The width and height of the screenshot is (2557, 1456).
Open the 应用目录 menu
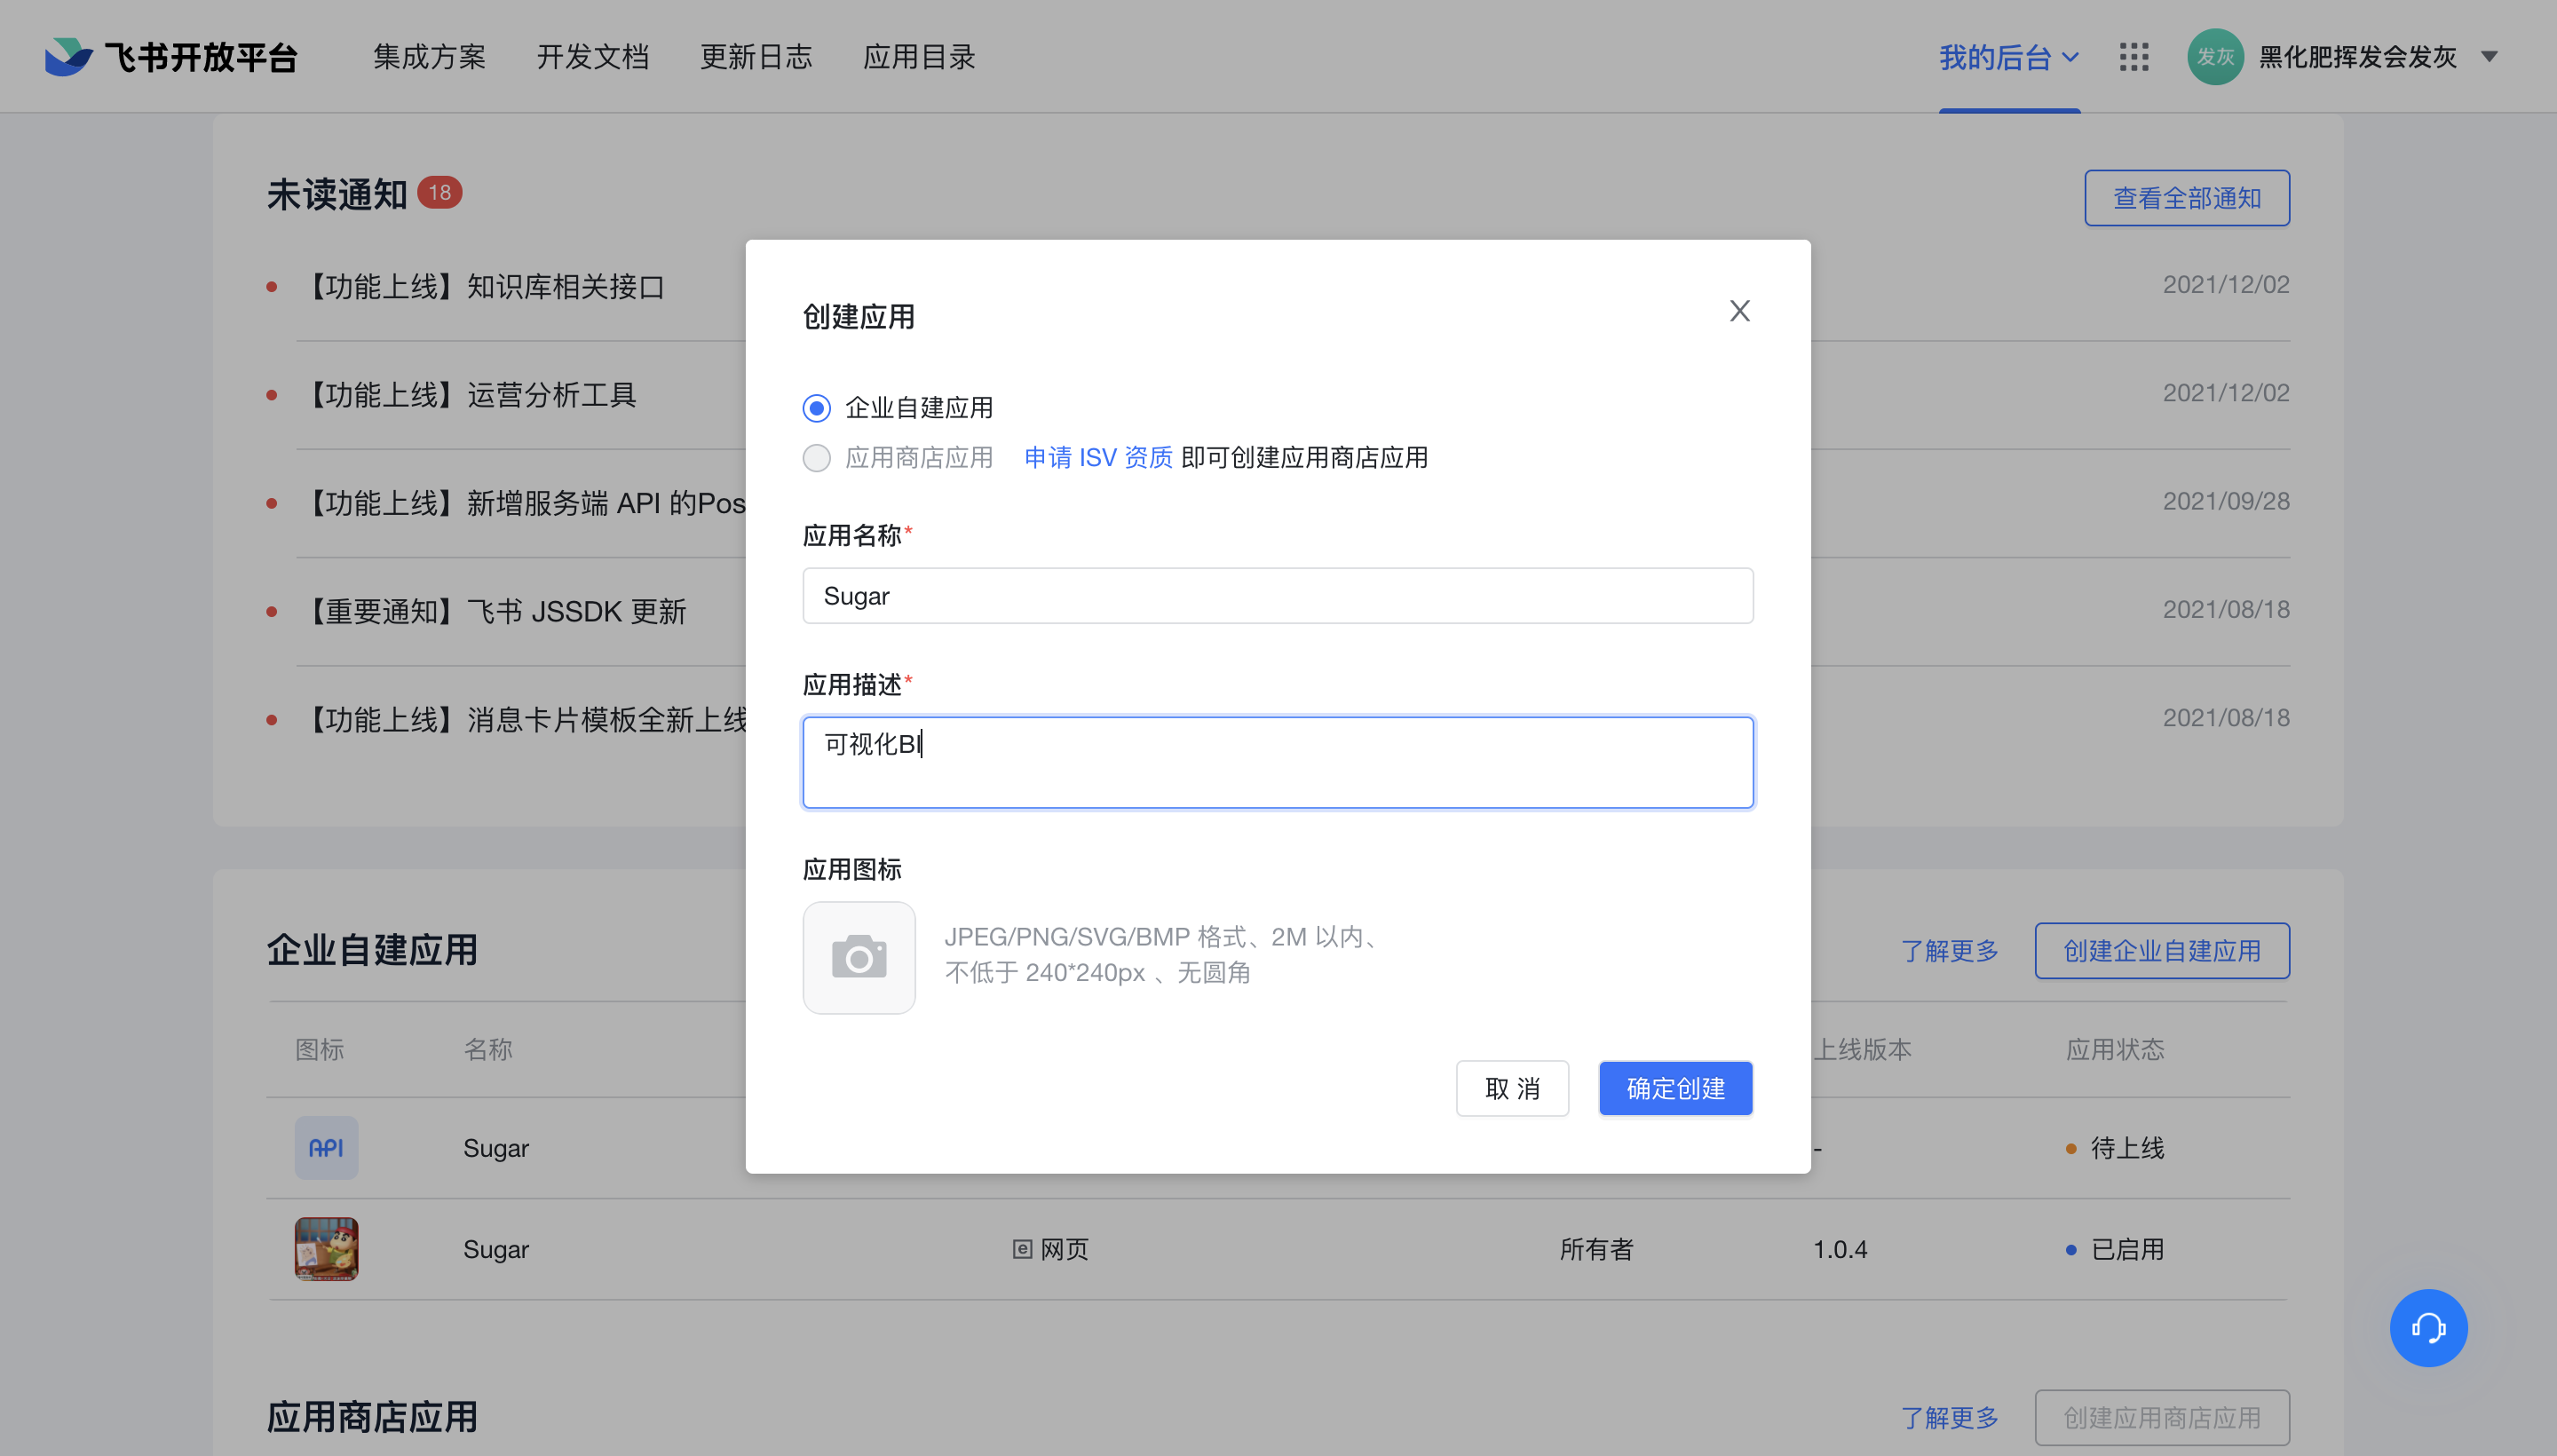(918, 57)
